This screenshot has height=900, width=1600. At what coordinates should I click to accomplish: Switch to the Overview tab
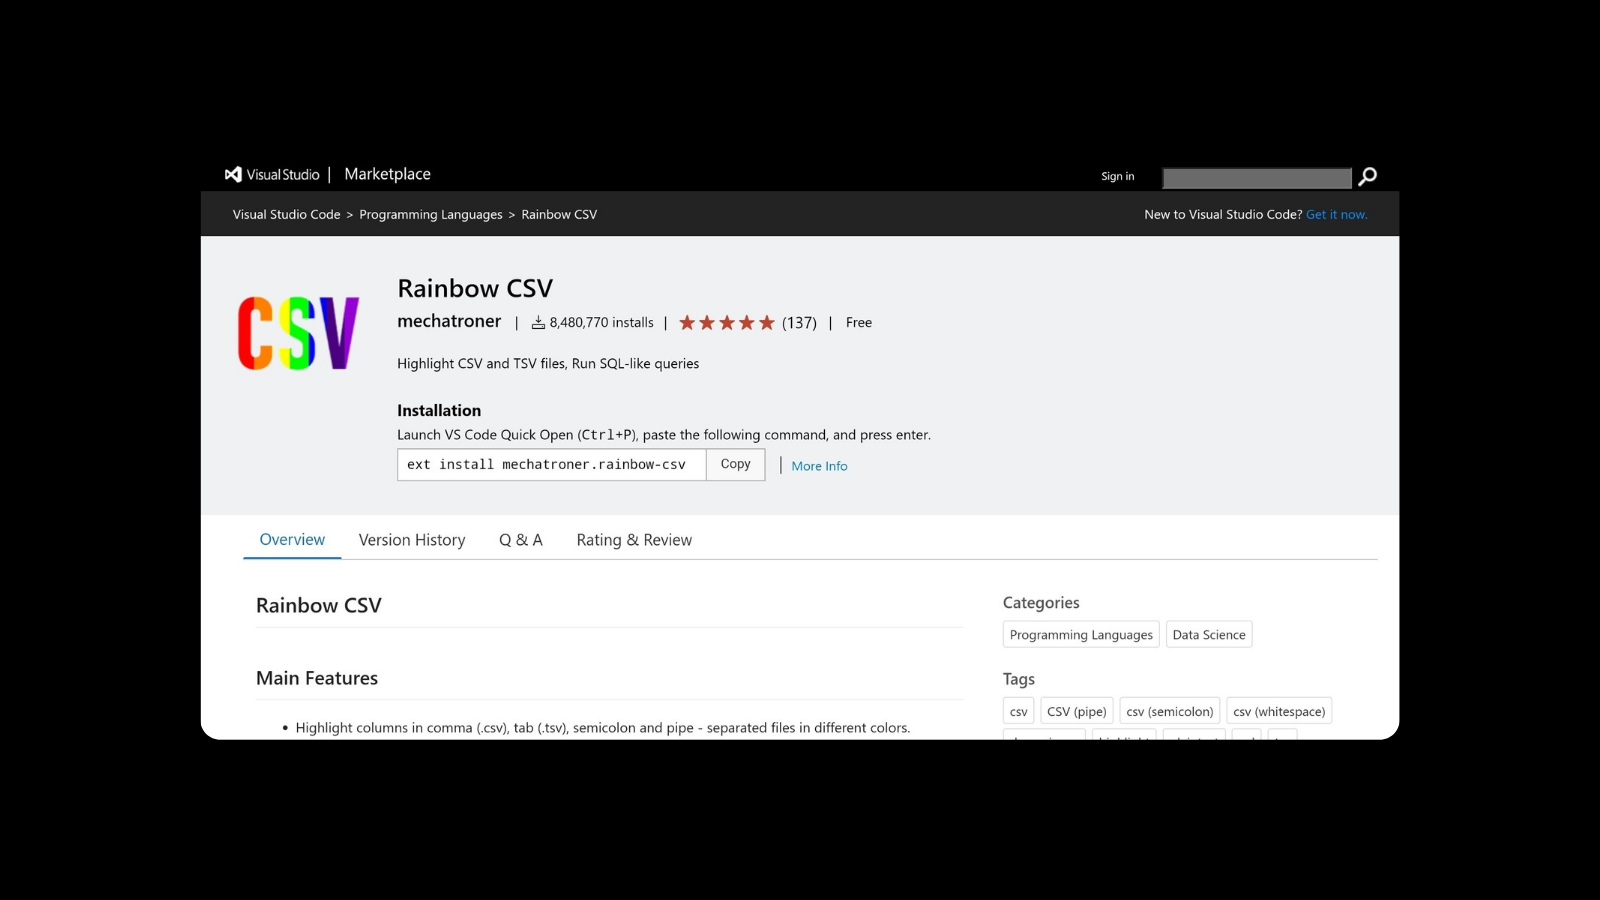point(292,539)
